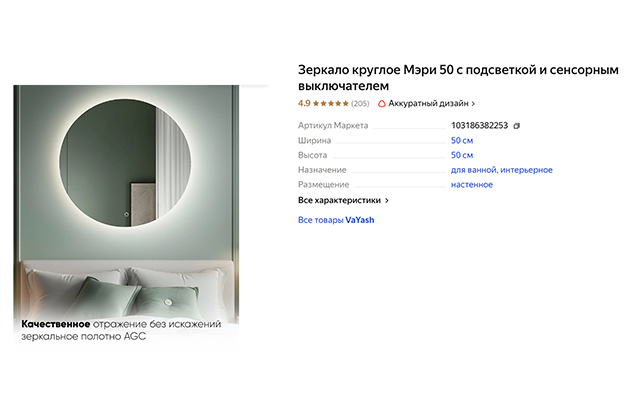Click the star rating icons
Image resolution: width=630 pixels, height=400 pixels.
tap(331, 104)
